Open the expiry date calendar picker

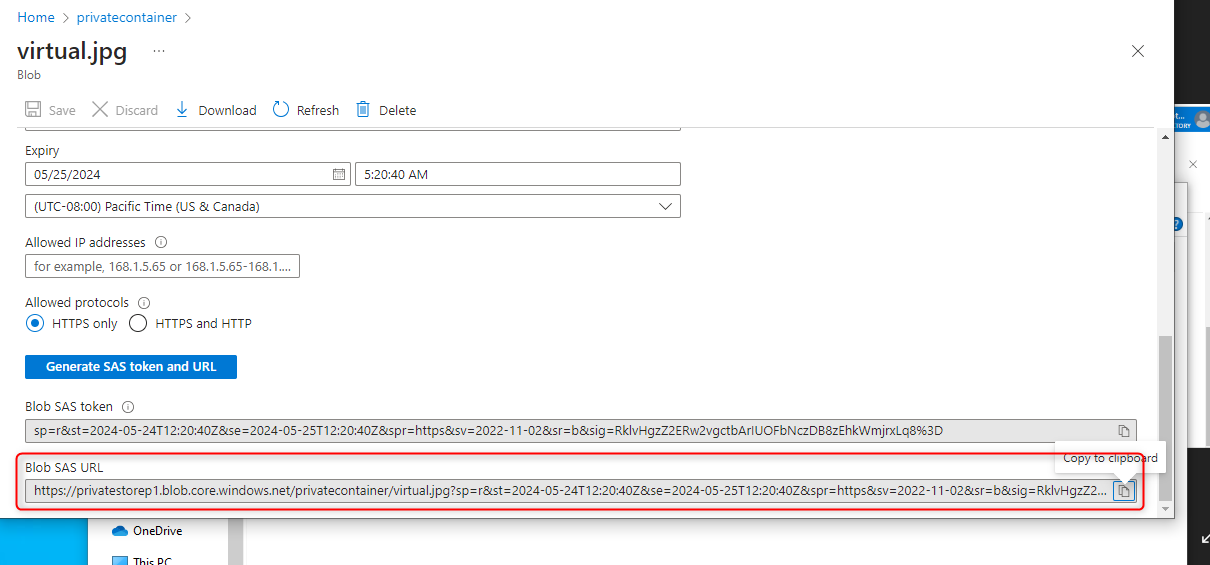click(339, 174)
